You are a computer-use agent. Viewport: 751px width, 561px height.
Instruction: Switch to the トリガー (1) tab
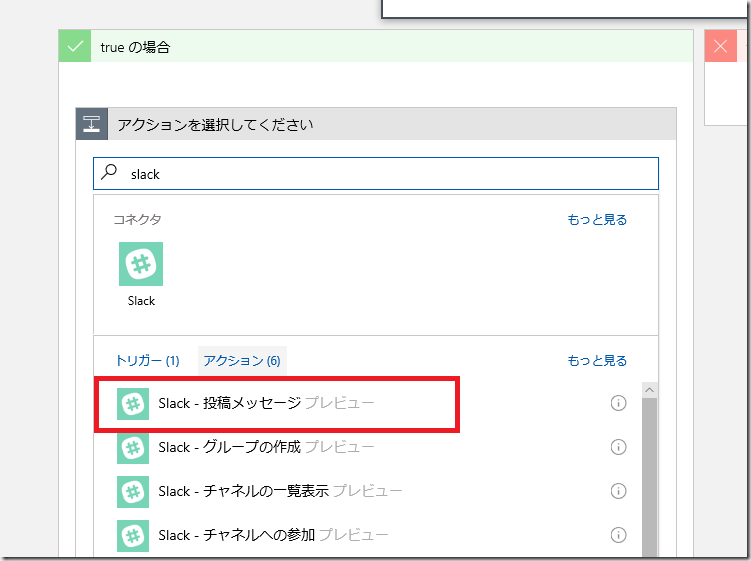[x=148, y=360]
